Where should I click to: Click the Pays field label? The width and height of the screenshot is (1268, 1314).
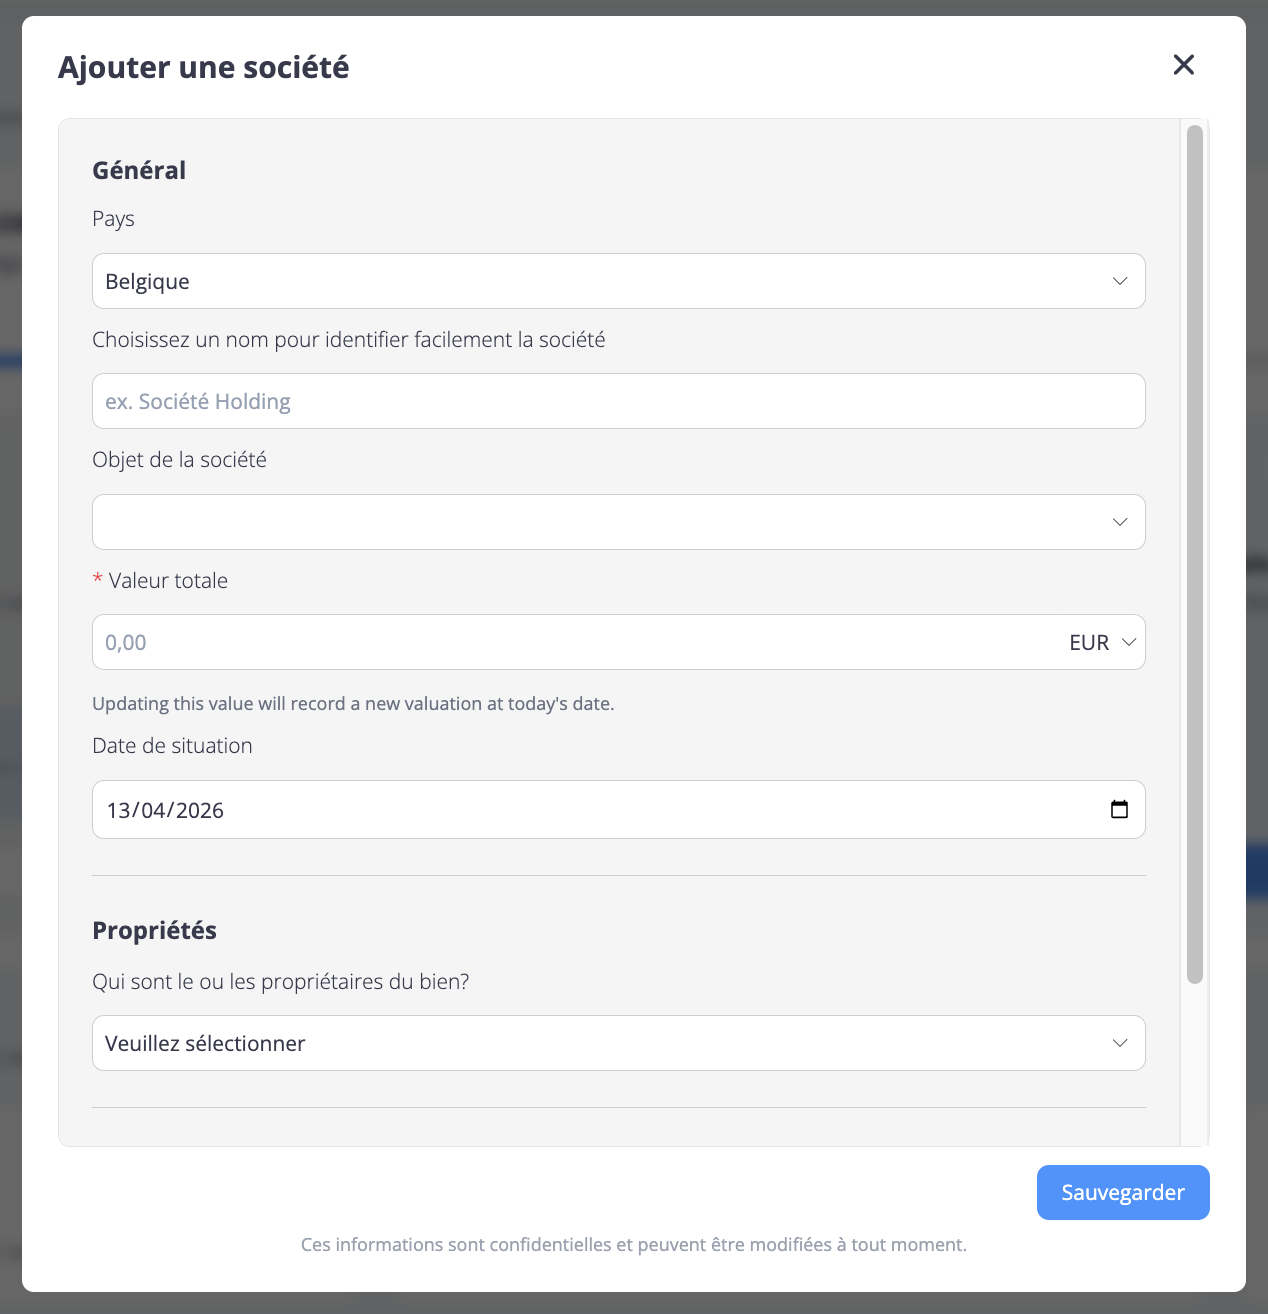pyautogui.click(x=113, y=219)
